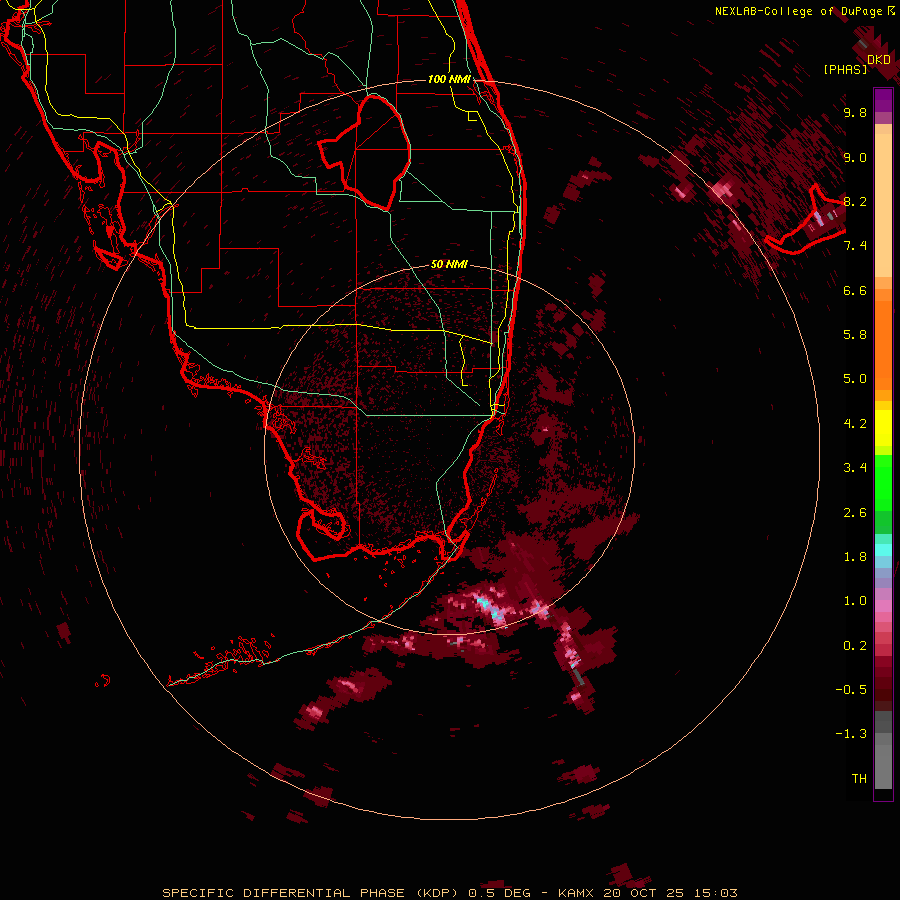The width and height of the screenshot is (900, 900).
Task: Click the 1.0 scale value
Action: (855, 601)
